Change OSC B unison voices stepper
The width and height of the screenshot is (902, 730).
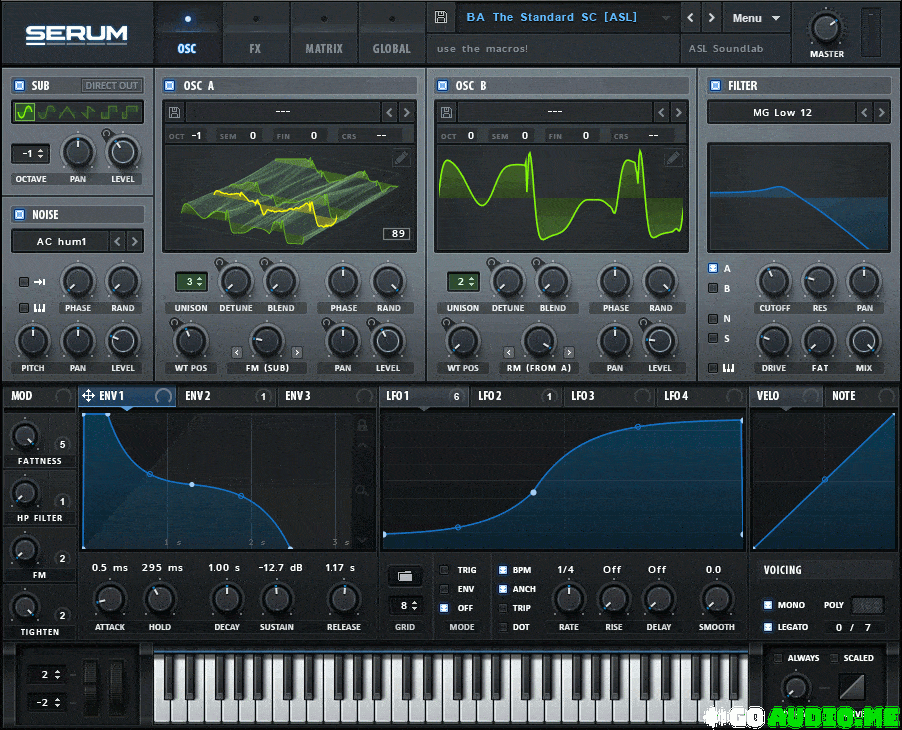(463, 282)
